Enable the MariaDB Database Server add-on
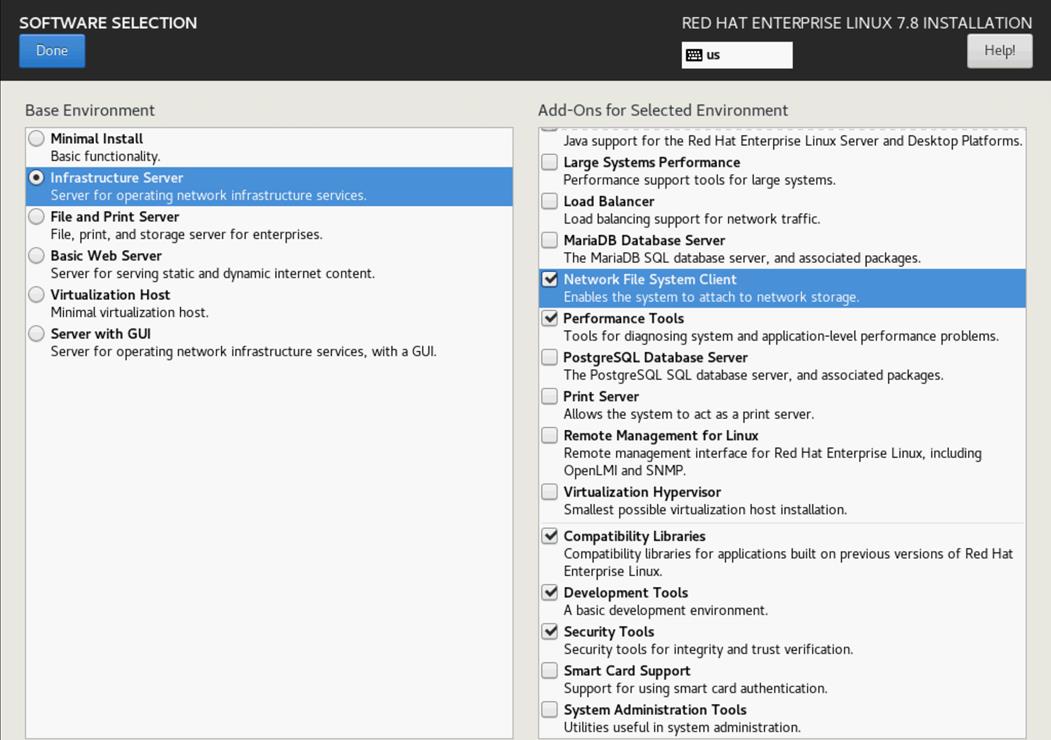The image size is (1051, 740). (x=549, y=240)
